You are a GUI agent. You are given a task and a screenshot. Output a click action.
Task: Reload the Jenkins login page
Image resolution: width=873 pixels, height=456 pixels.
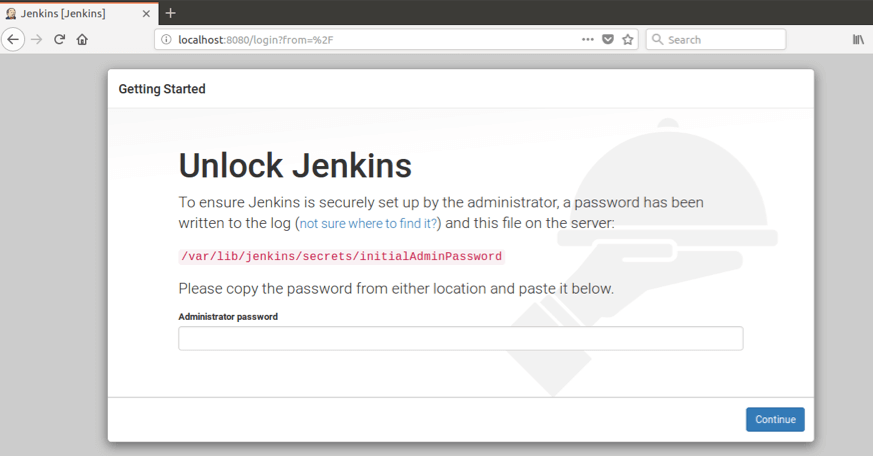point(60,39)
